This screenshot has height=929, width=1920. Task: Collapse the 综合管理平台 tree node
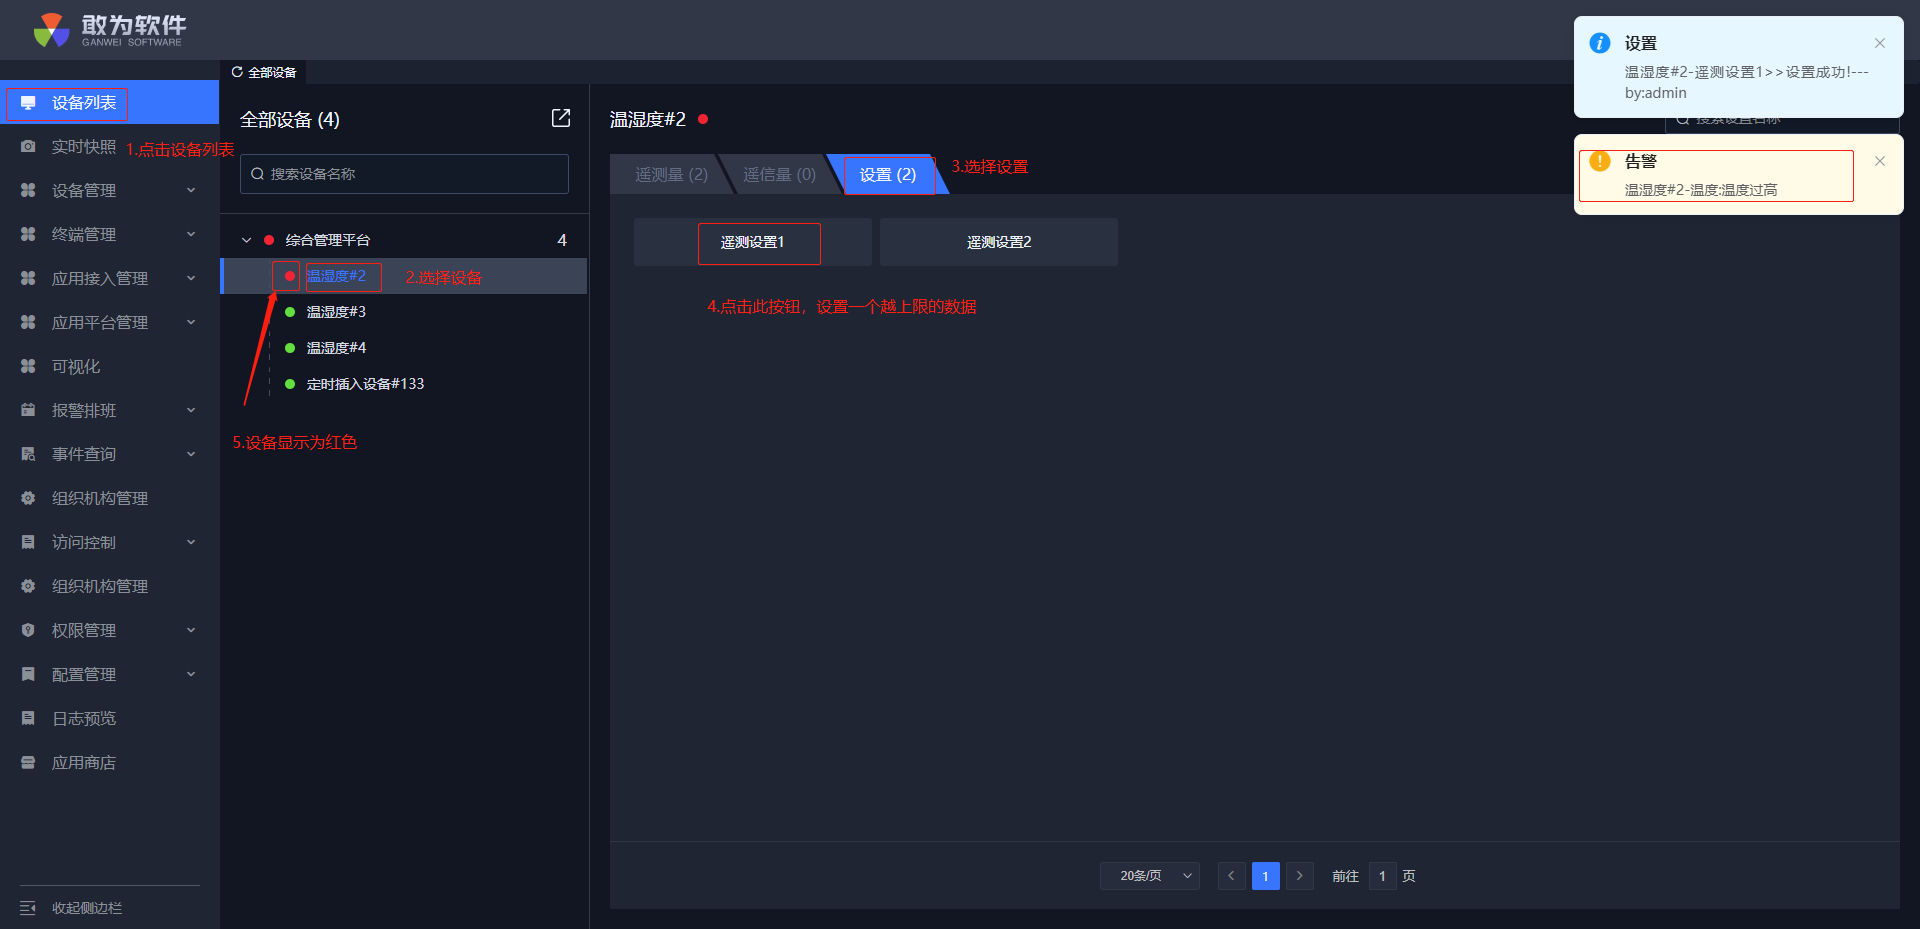click(x=246, y=240)
